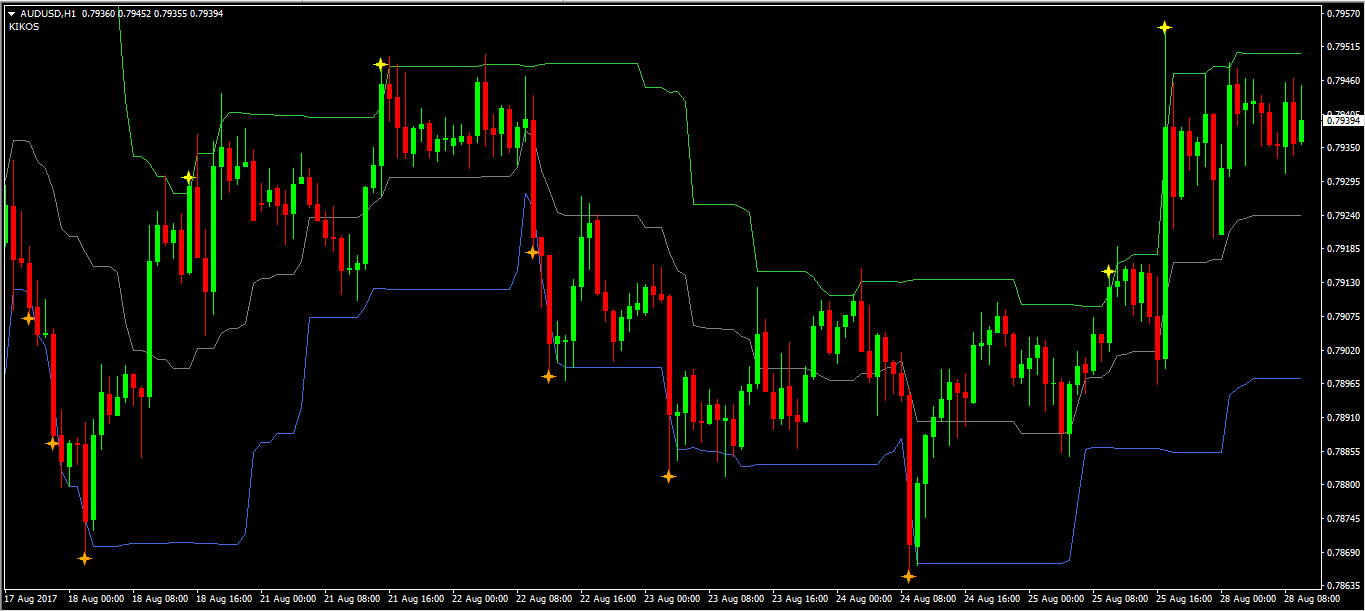The height and width of the screenshot is (611, 1365).
Task: Click yellow star near the 18 Aug 16:00 candles
Action: (189, 177)
